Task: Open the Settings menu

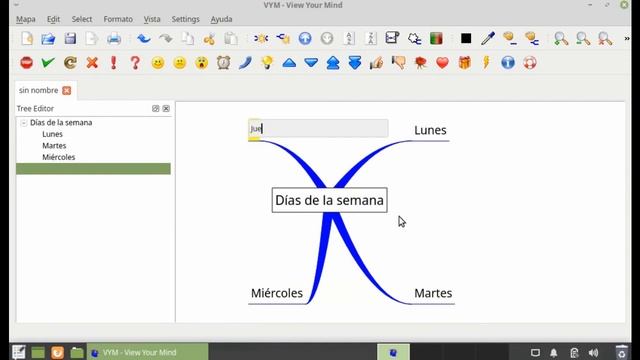Action: coord(185,19)
